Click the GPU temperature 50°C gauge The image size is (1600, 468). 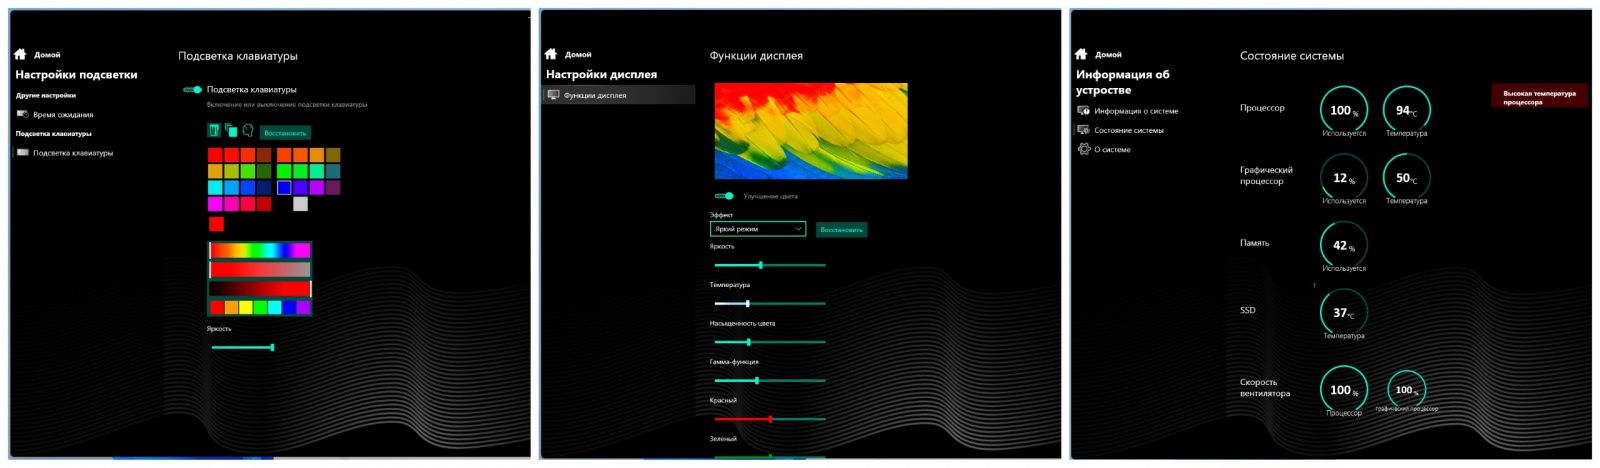pos(1406,178)
